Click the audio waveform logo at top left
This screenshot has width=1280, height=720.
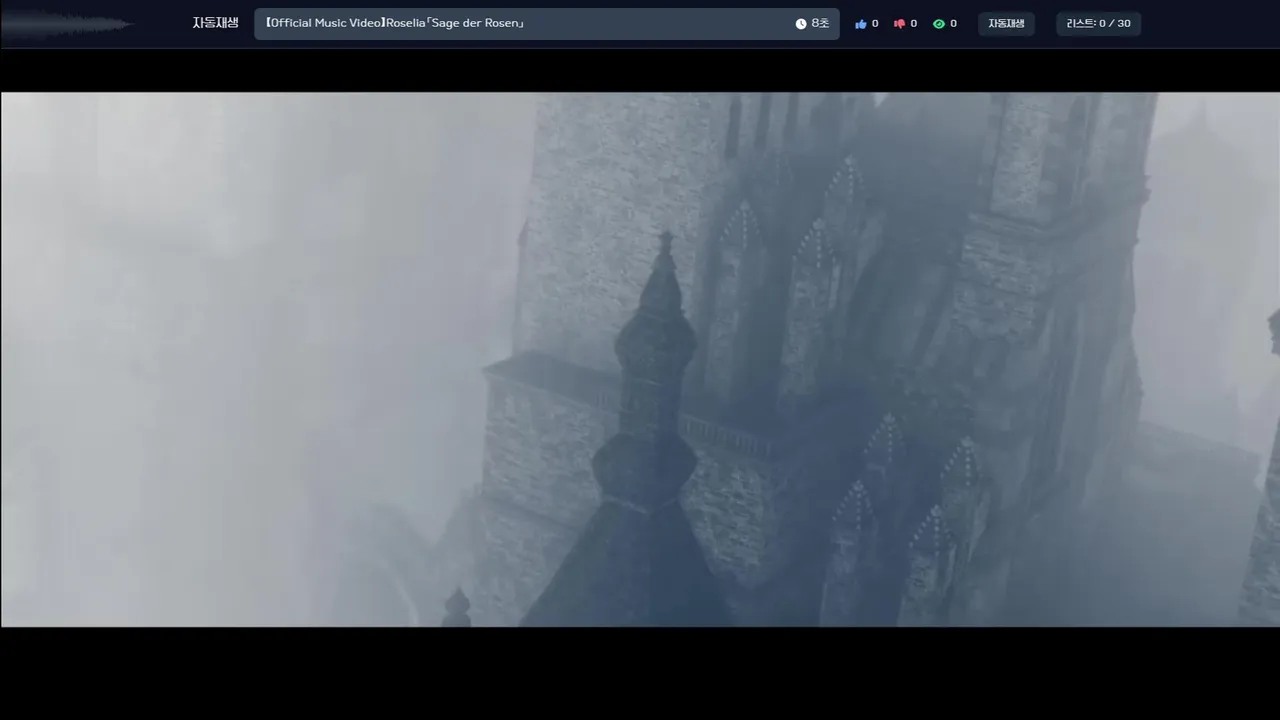click(x=66, y=24)
